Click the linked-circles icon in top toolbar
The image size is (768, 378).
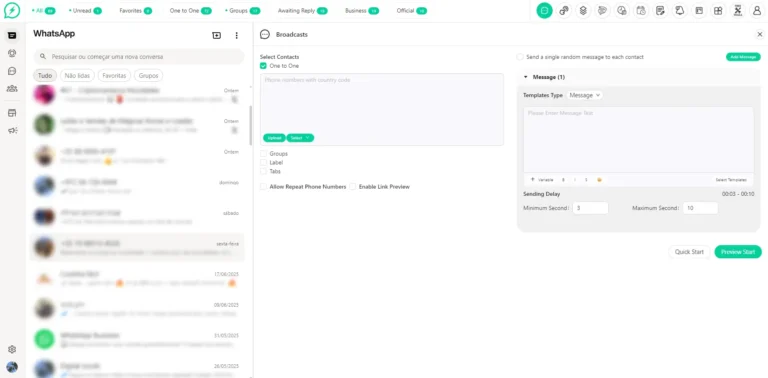tap(564, 11)
